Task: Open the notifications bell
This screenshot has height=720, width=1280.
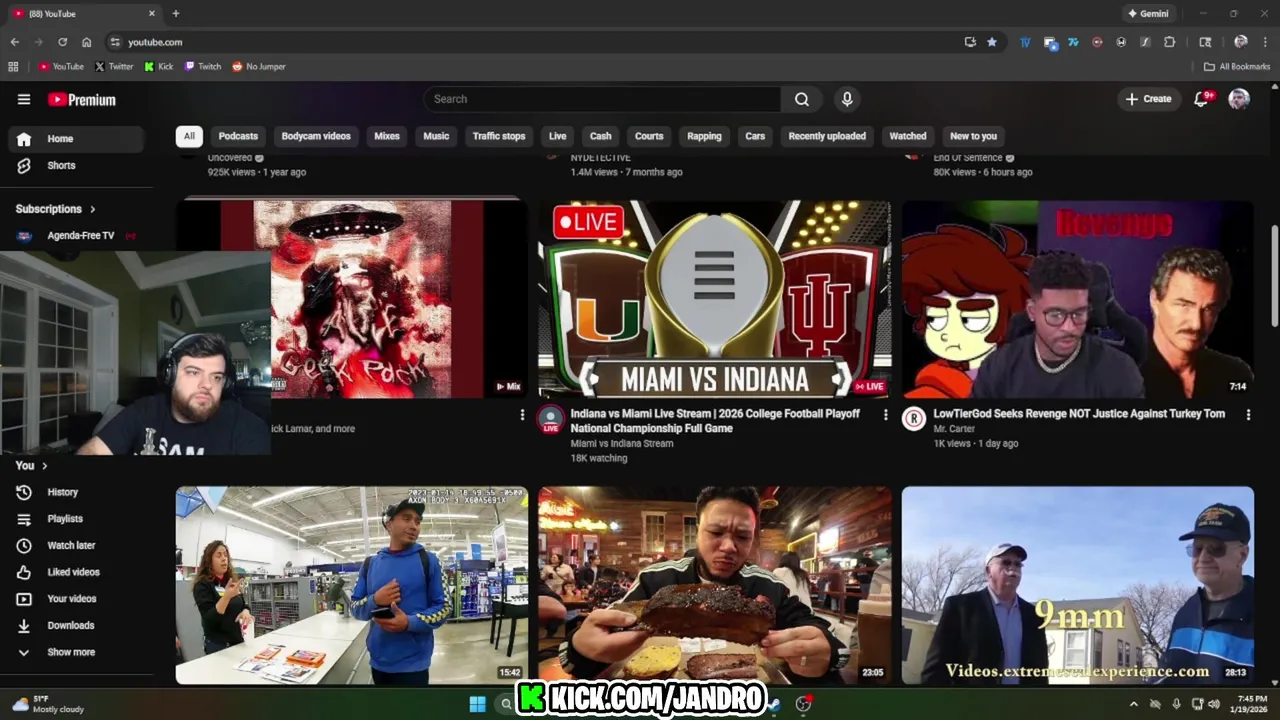Action: coord(1202,99)
